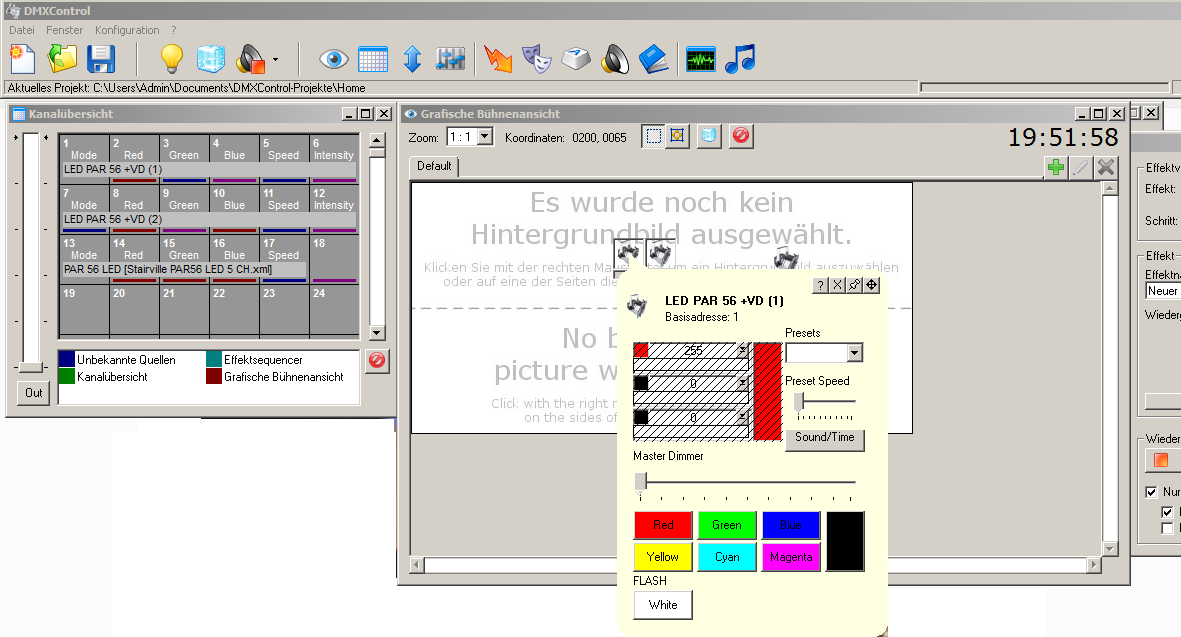Select the Magenta color swatch
1181x637 pixels.
(791, 557)
